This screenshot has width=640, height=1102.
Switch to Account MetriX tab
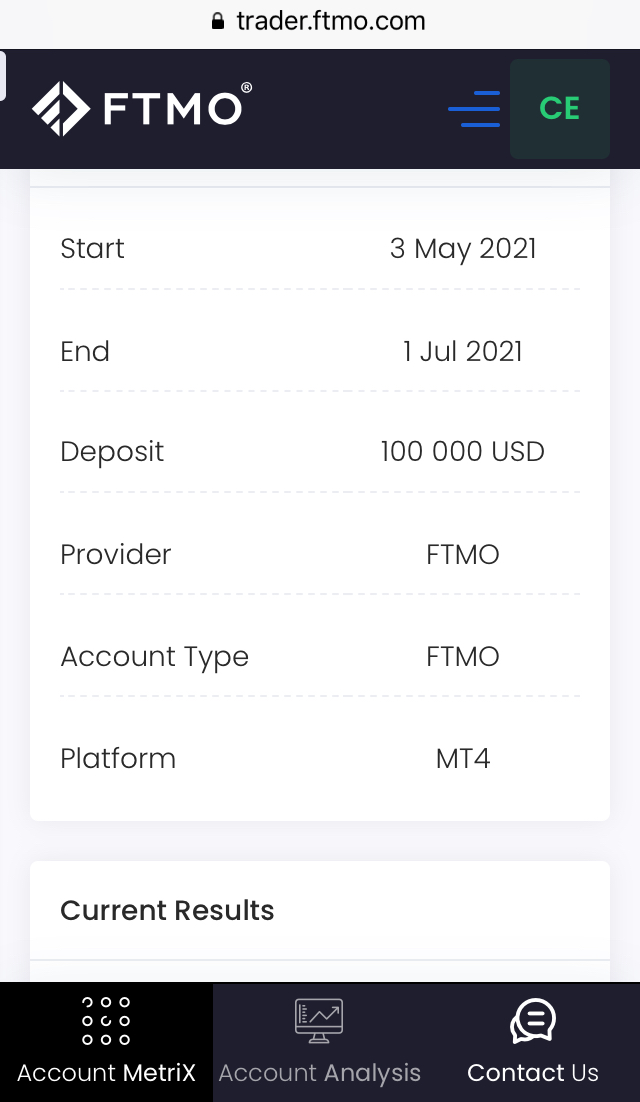[x=106, y=1073]
